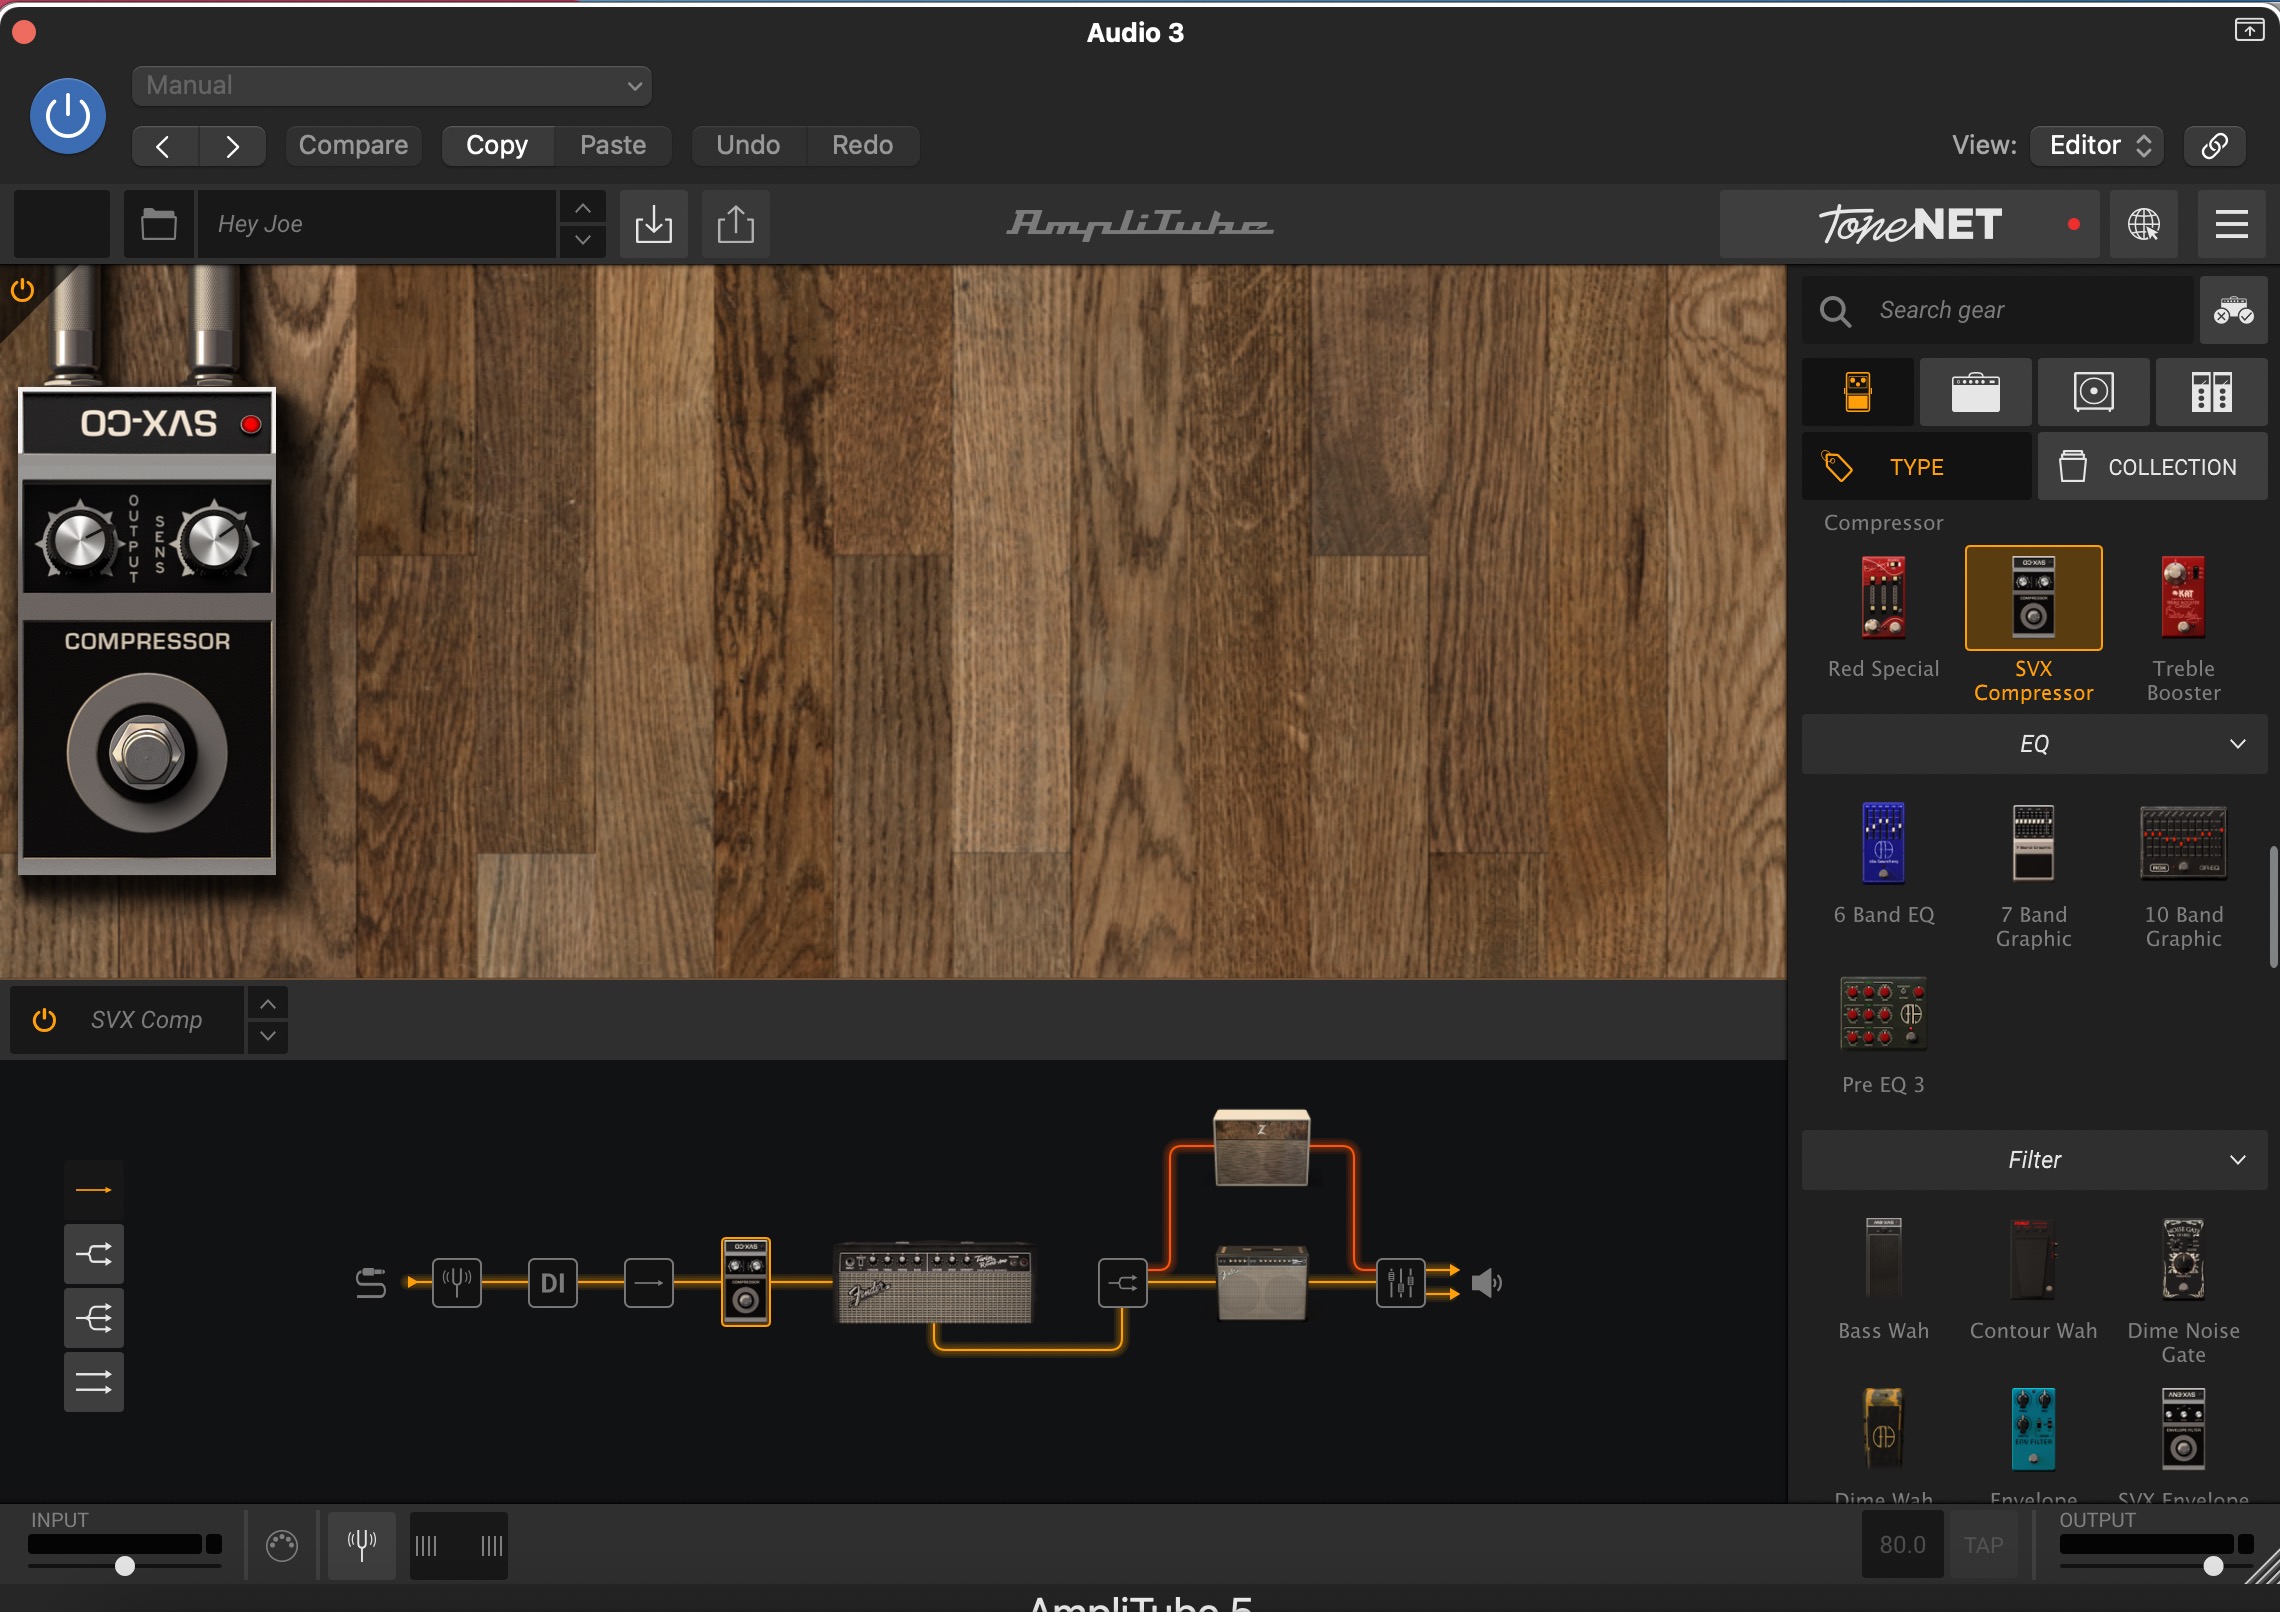Click the input cable icon in chain

point(371,1283)
